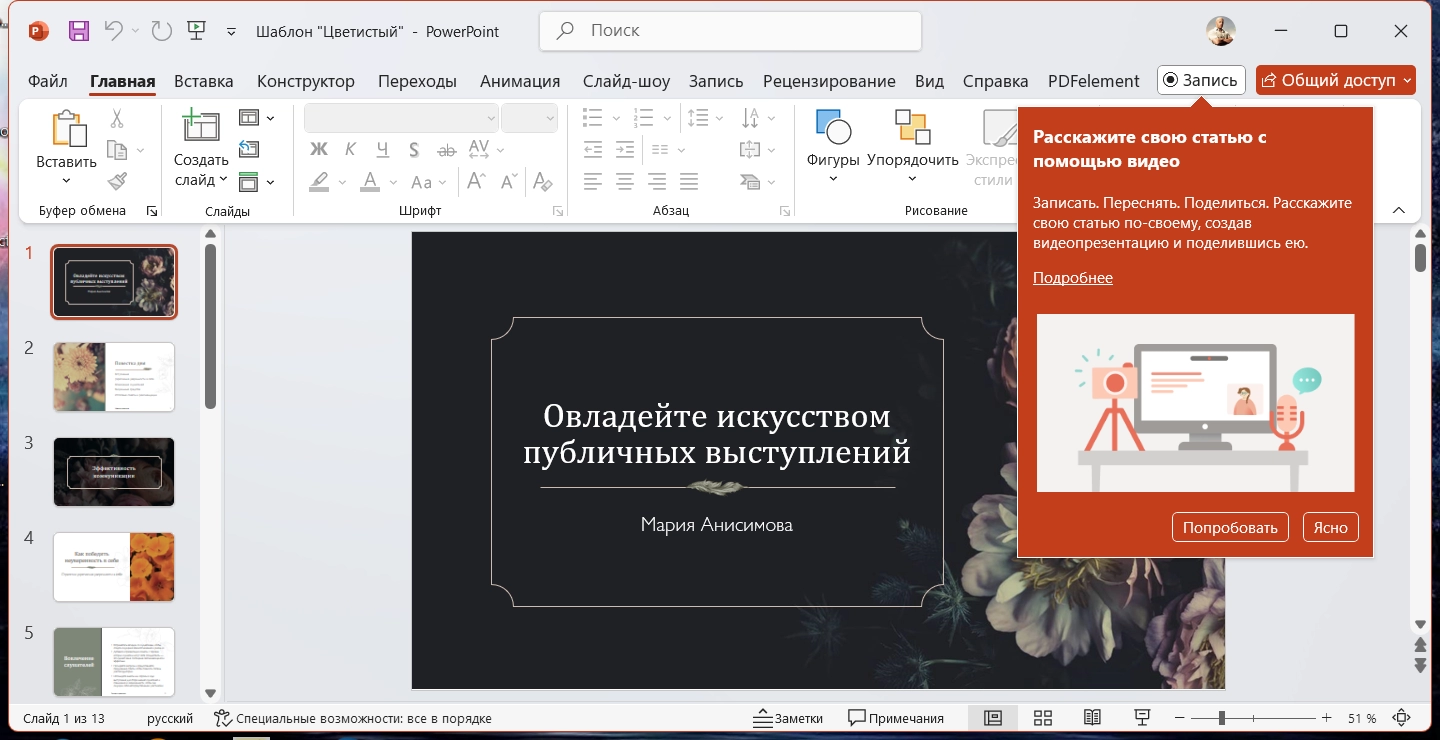Open the Фигуры shapes dropdown
The width and height of the screenshot is (1440, 740).
pyautogui.click(x=833, y=179)
